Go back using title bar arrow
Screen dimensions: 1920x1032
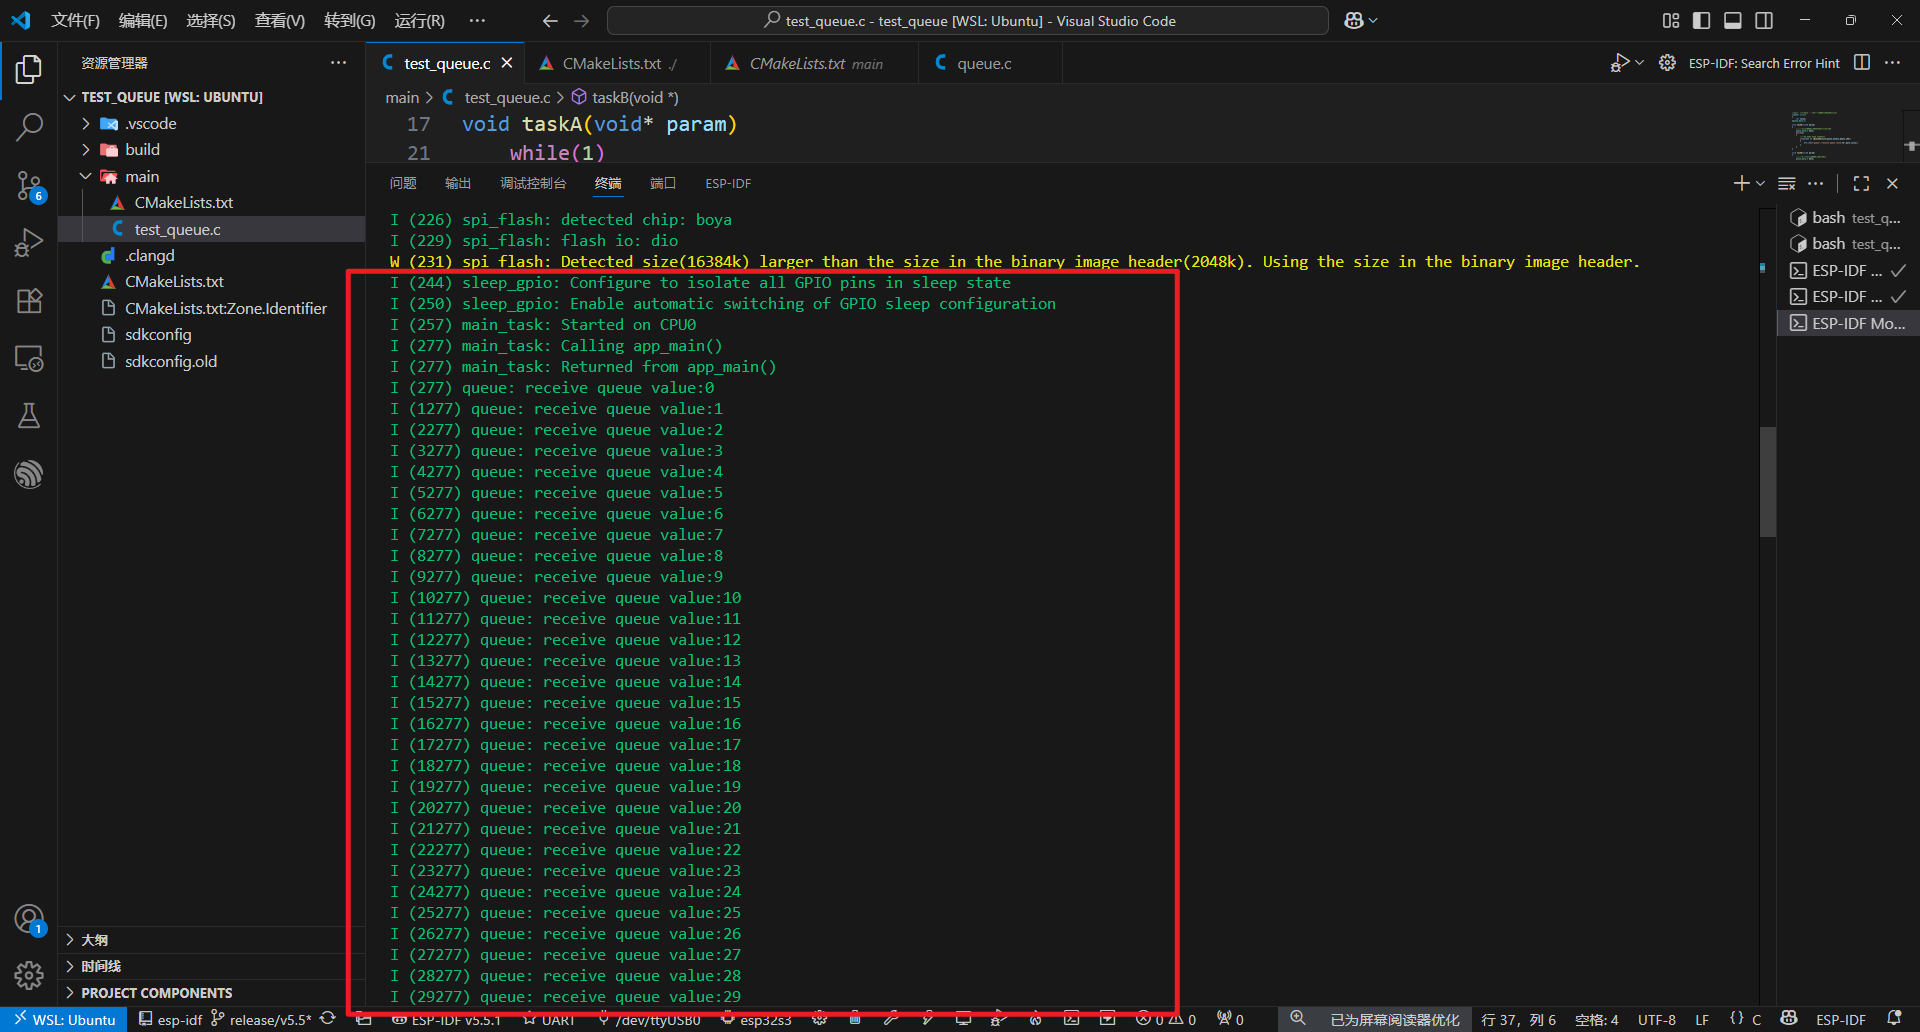[x=550, y=20]
